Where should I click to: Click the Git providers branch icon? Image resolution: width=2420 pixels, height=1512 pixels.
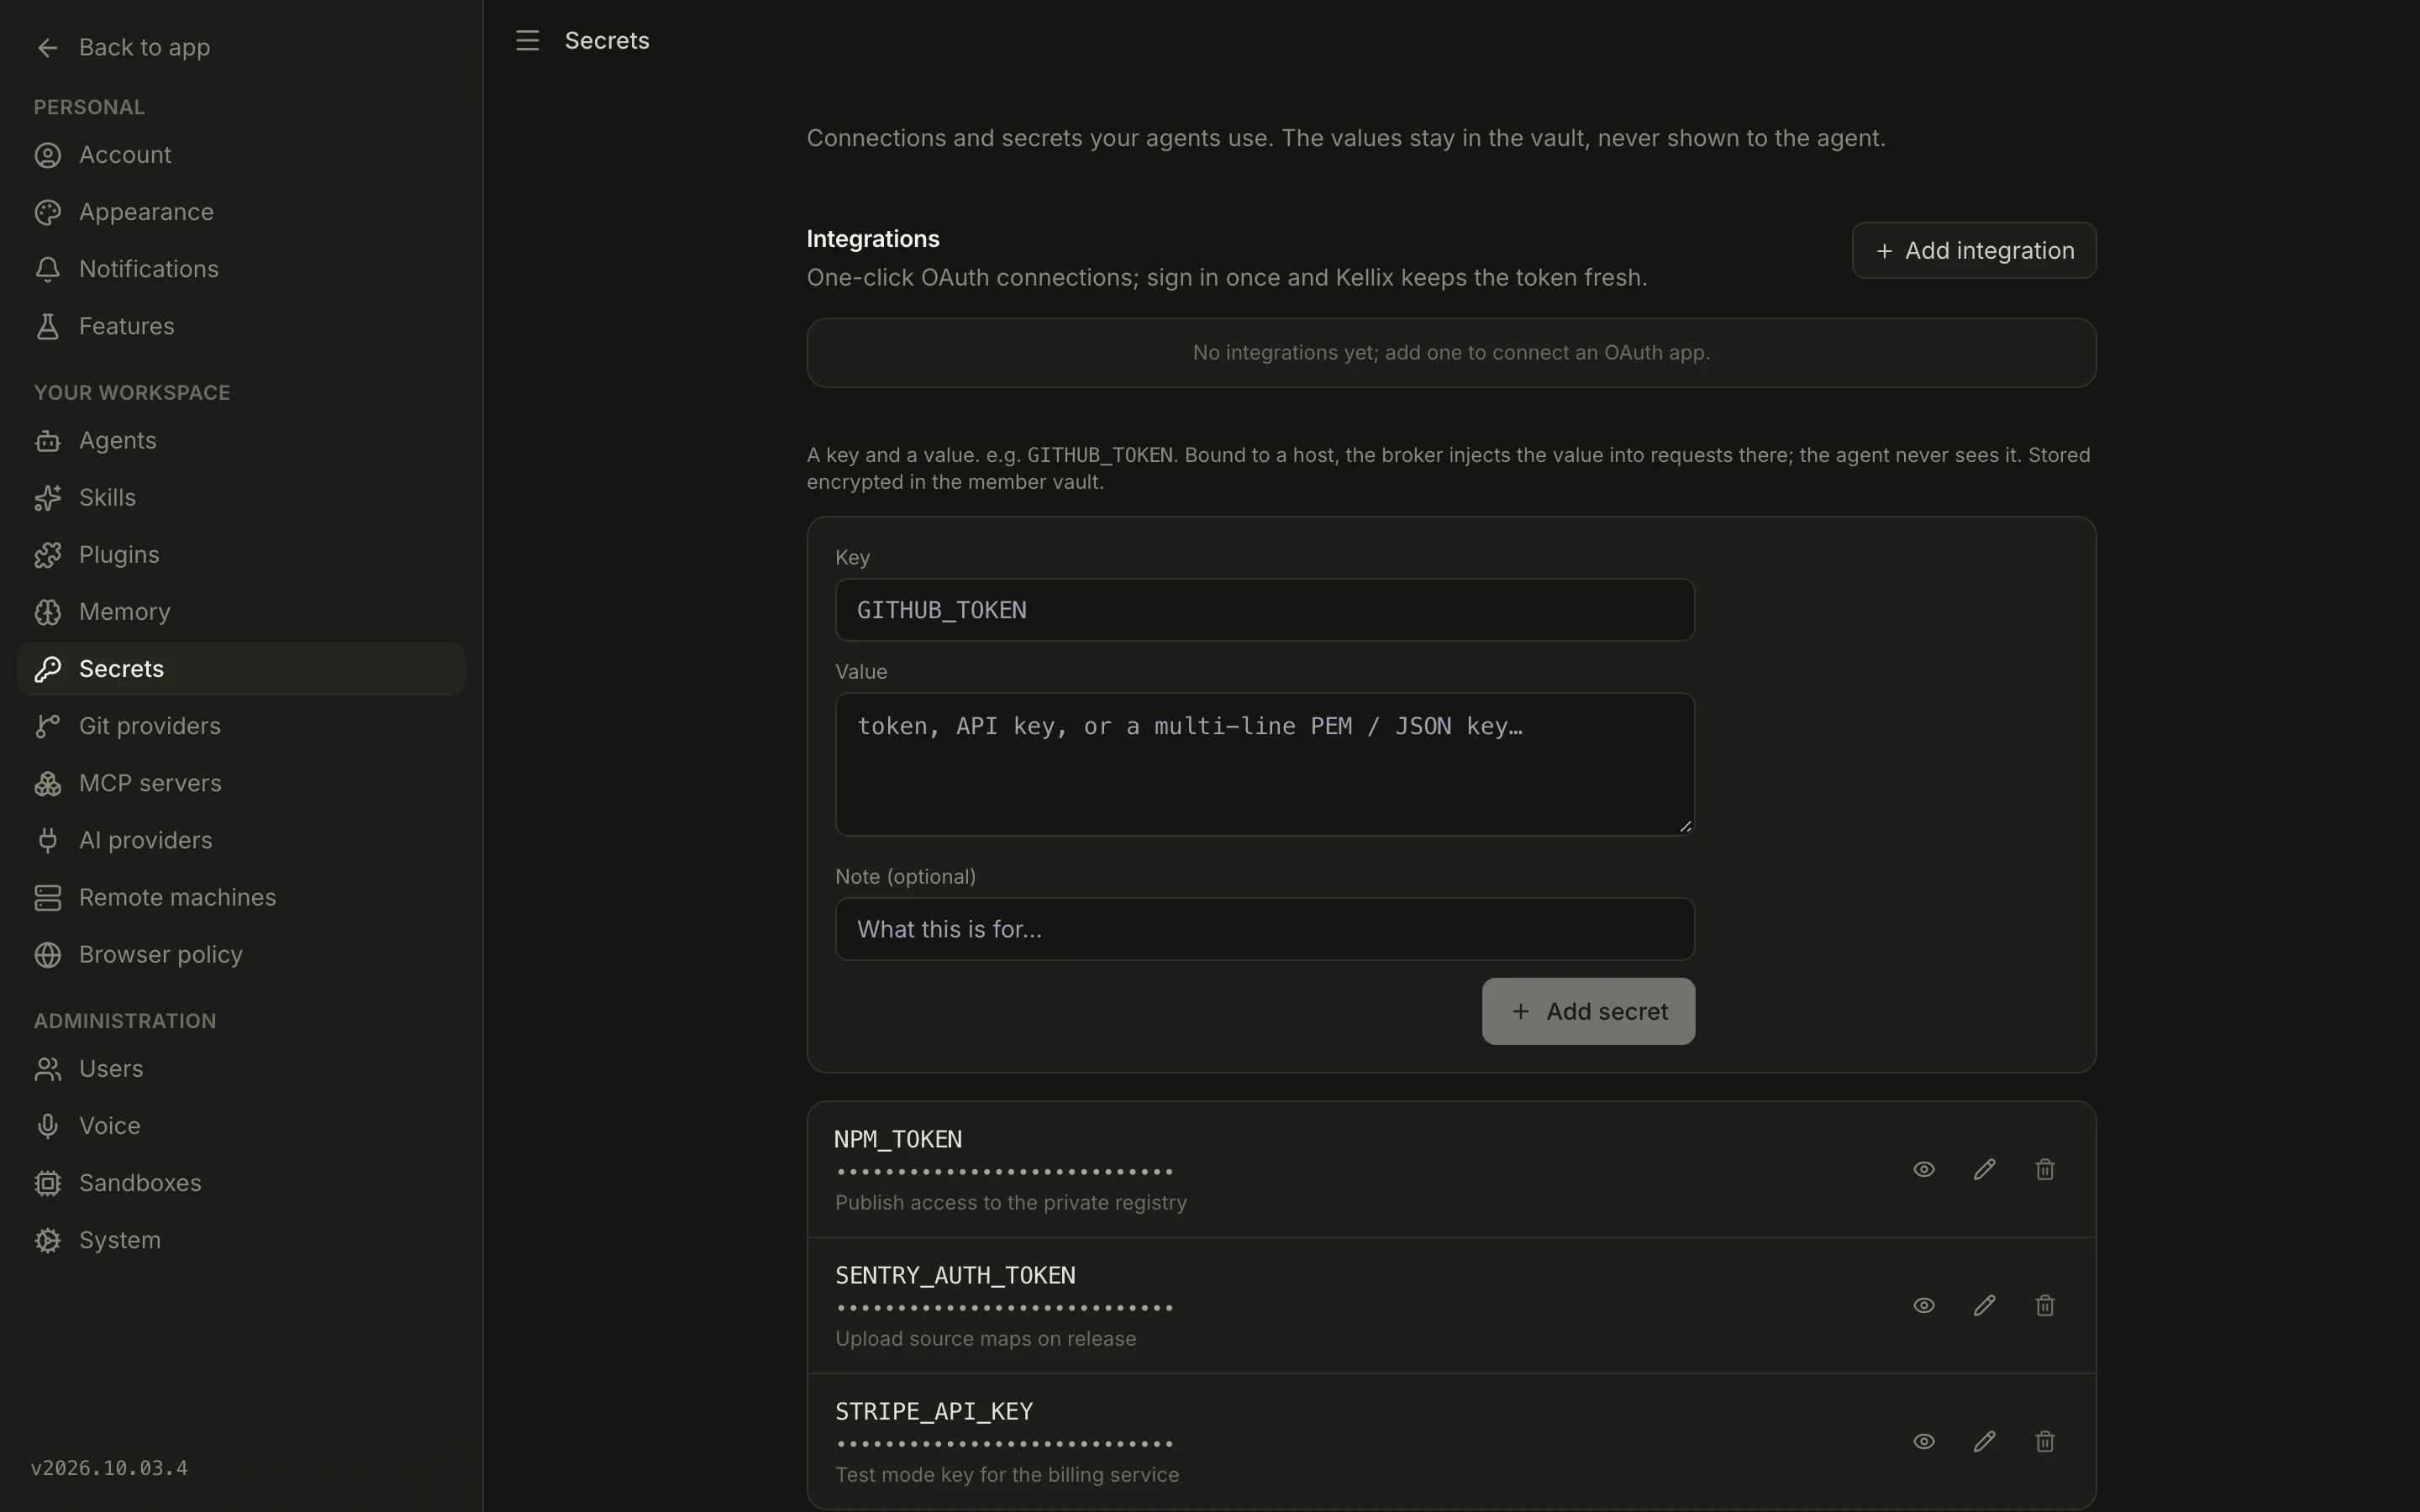47,726
